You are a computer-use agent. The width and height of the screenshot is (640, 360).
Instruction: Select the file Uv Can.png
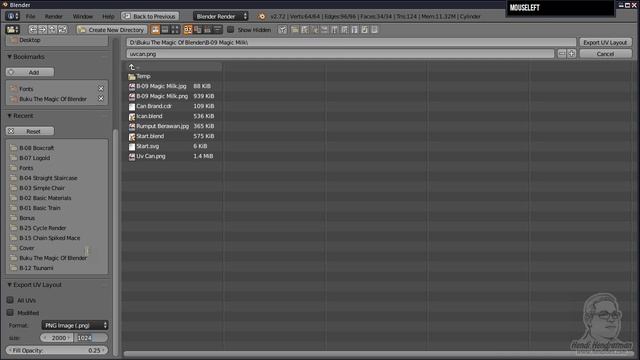tap(151, 156)
